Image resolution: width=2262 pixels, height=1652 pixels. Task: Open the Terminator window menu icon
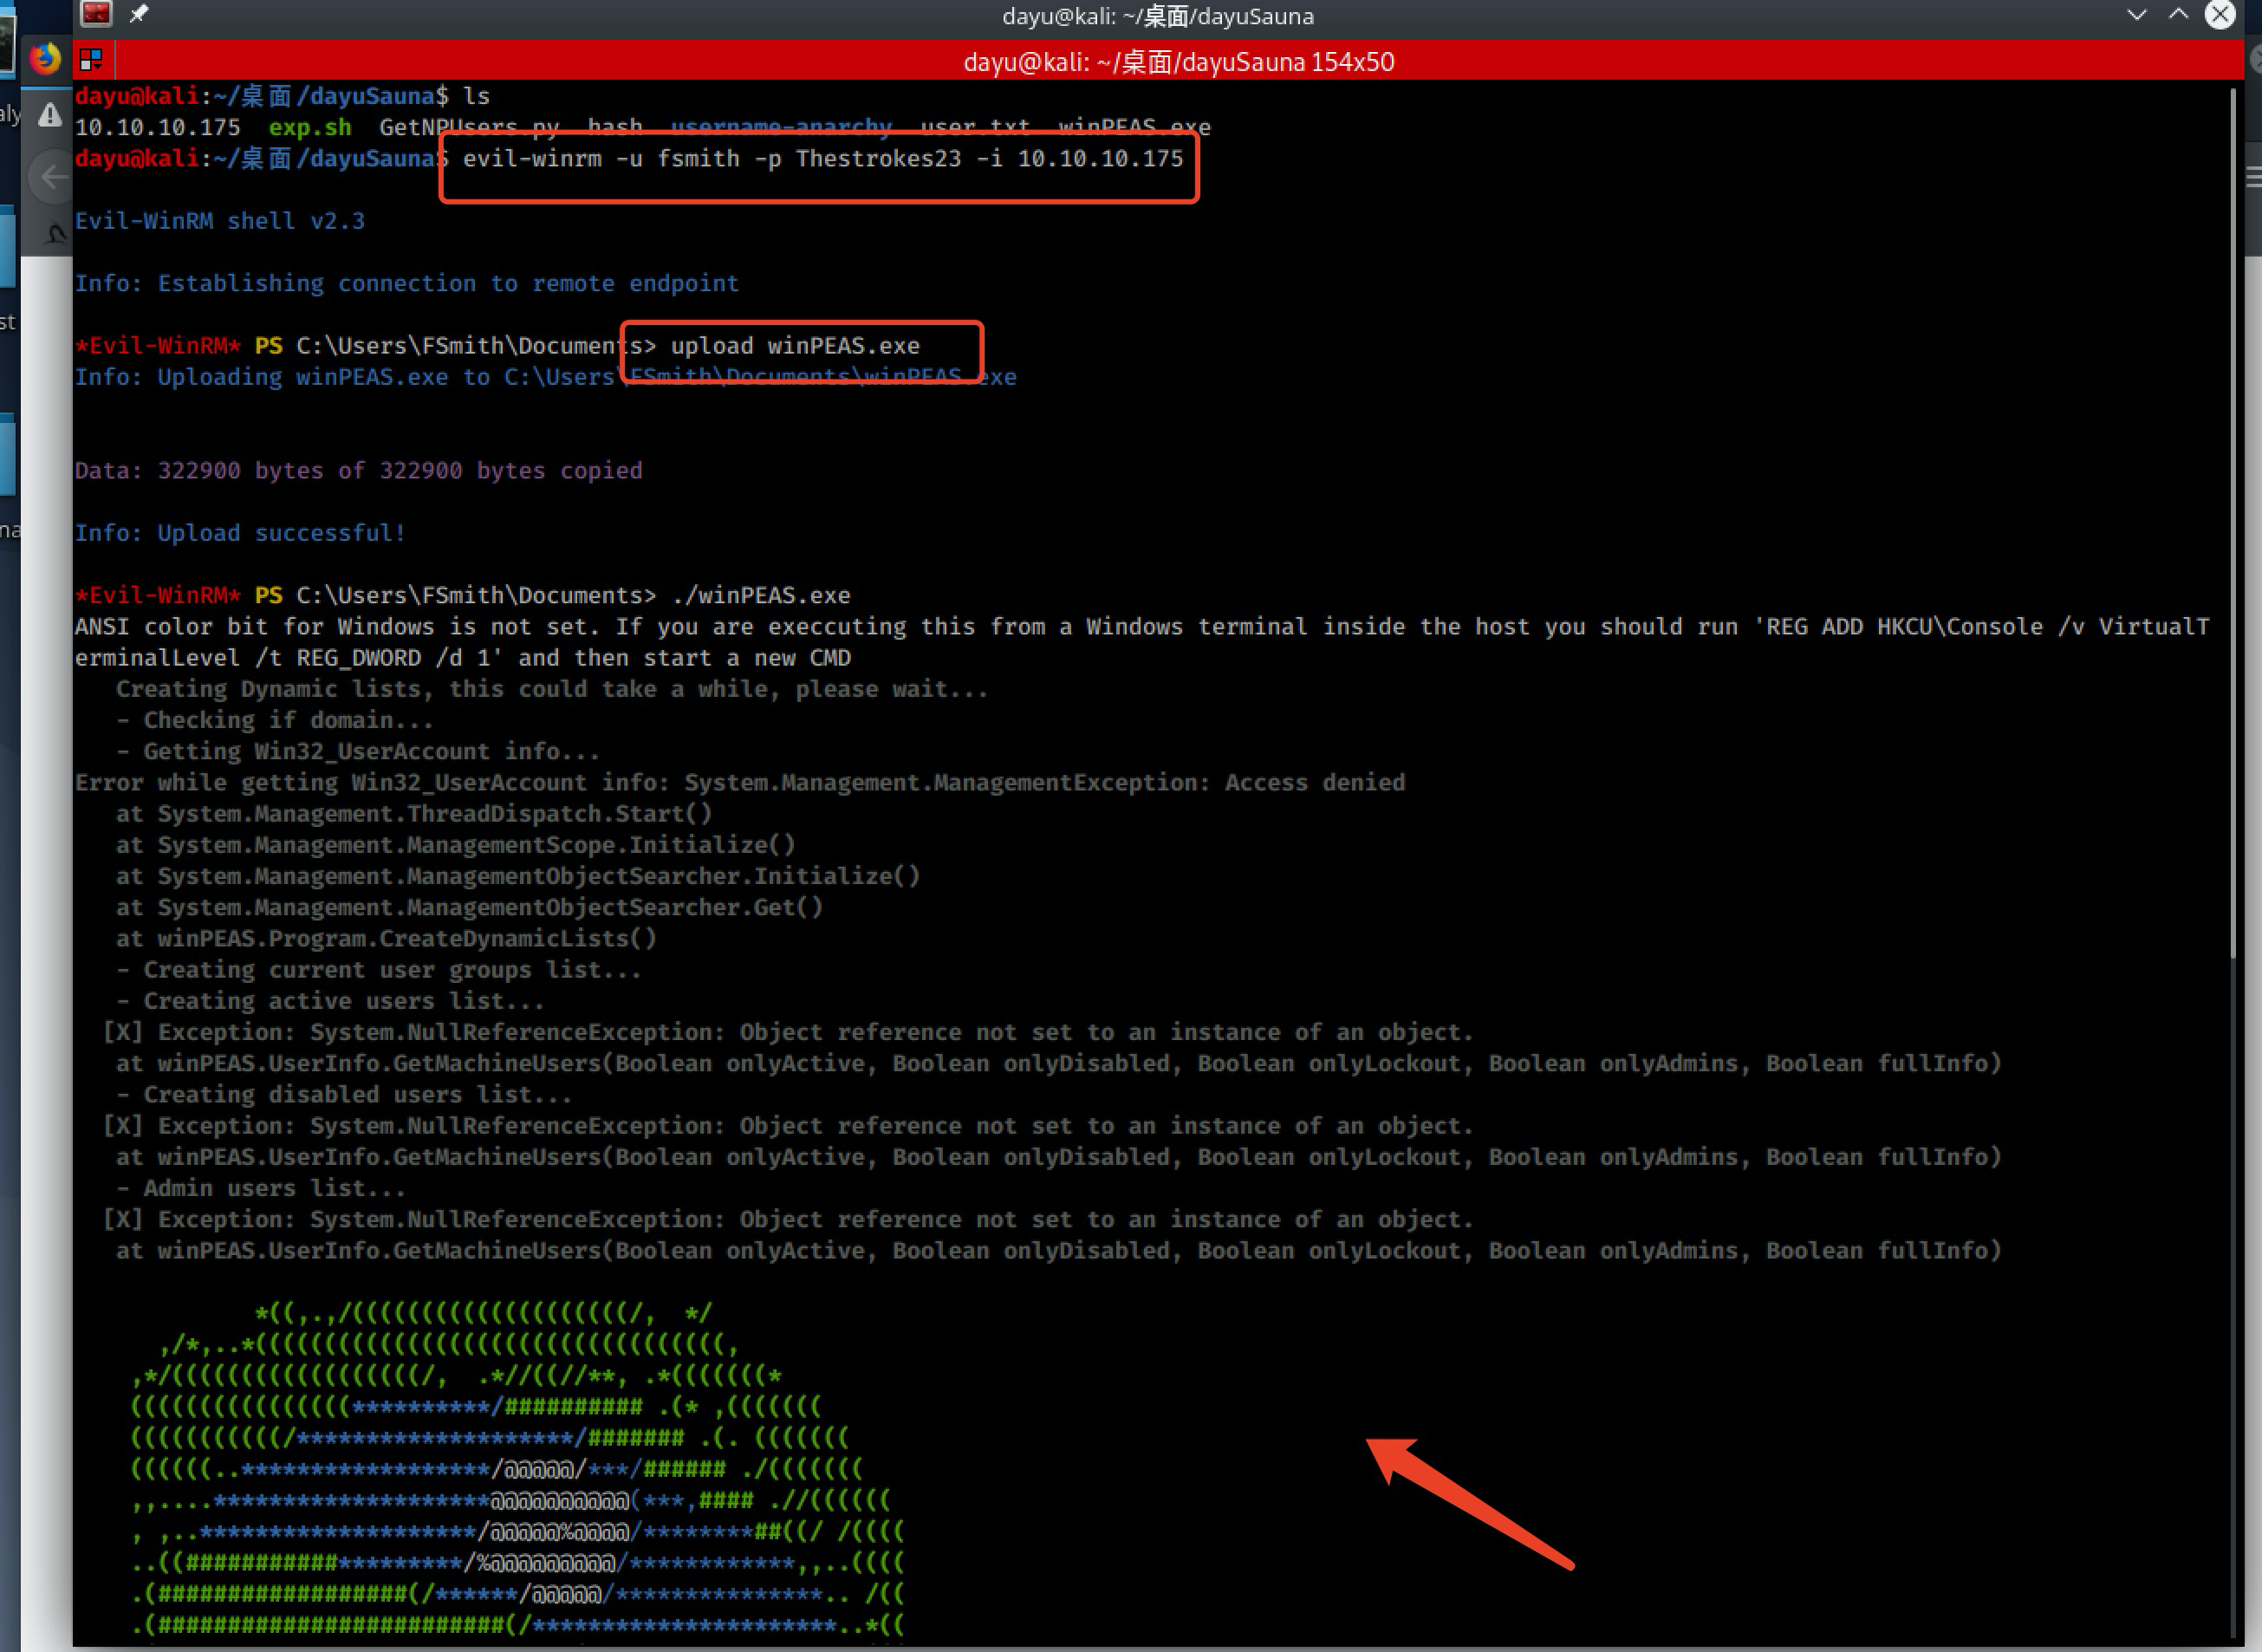click(x=96, y=13)
